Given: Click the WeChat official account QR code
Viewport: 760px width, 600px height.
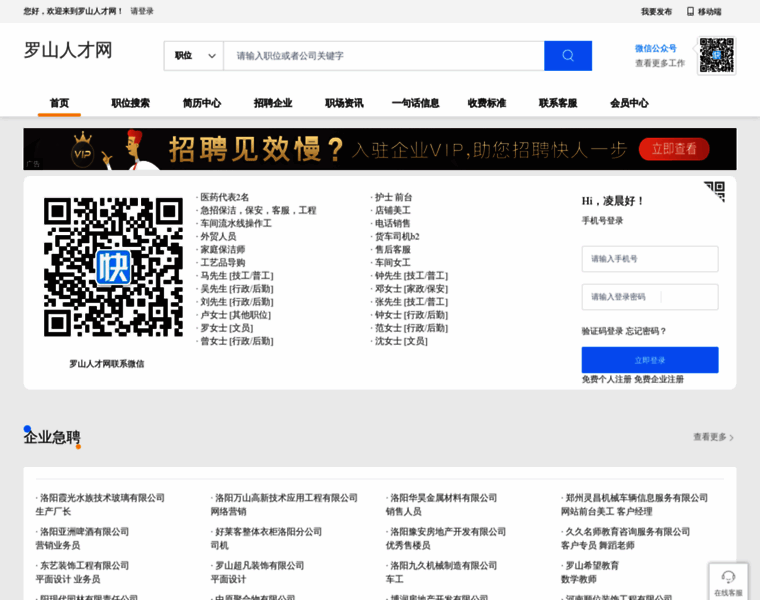Looking at the screenshot, I should (716, 56).
